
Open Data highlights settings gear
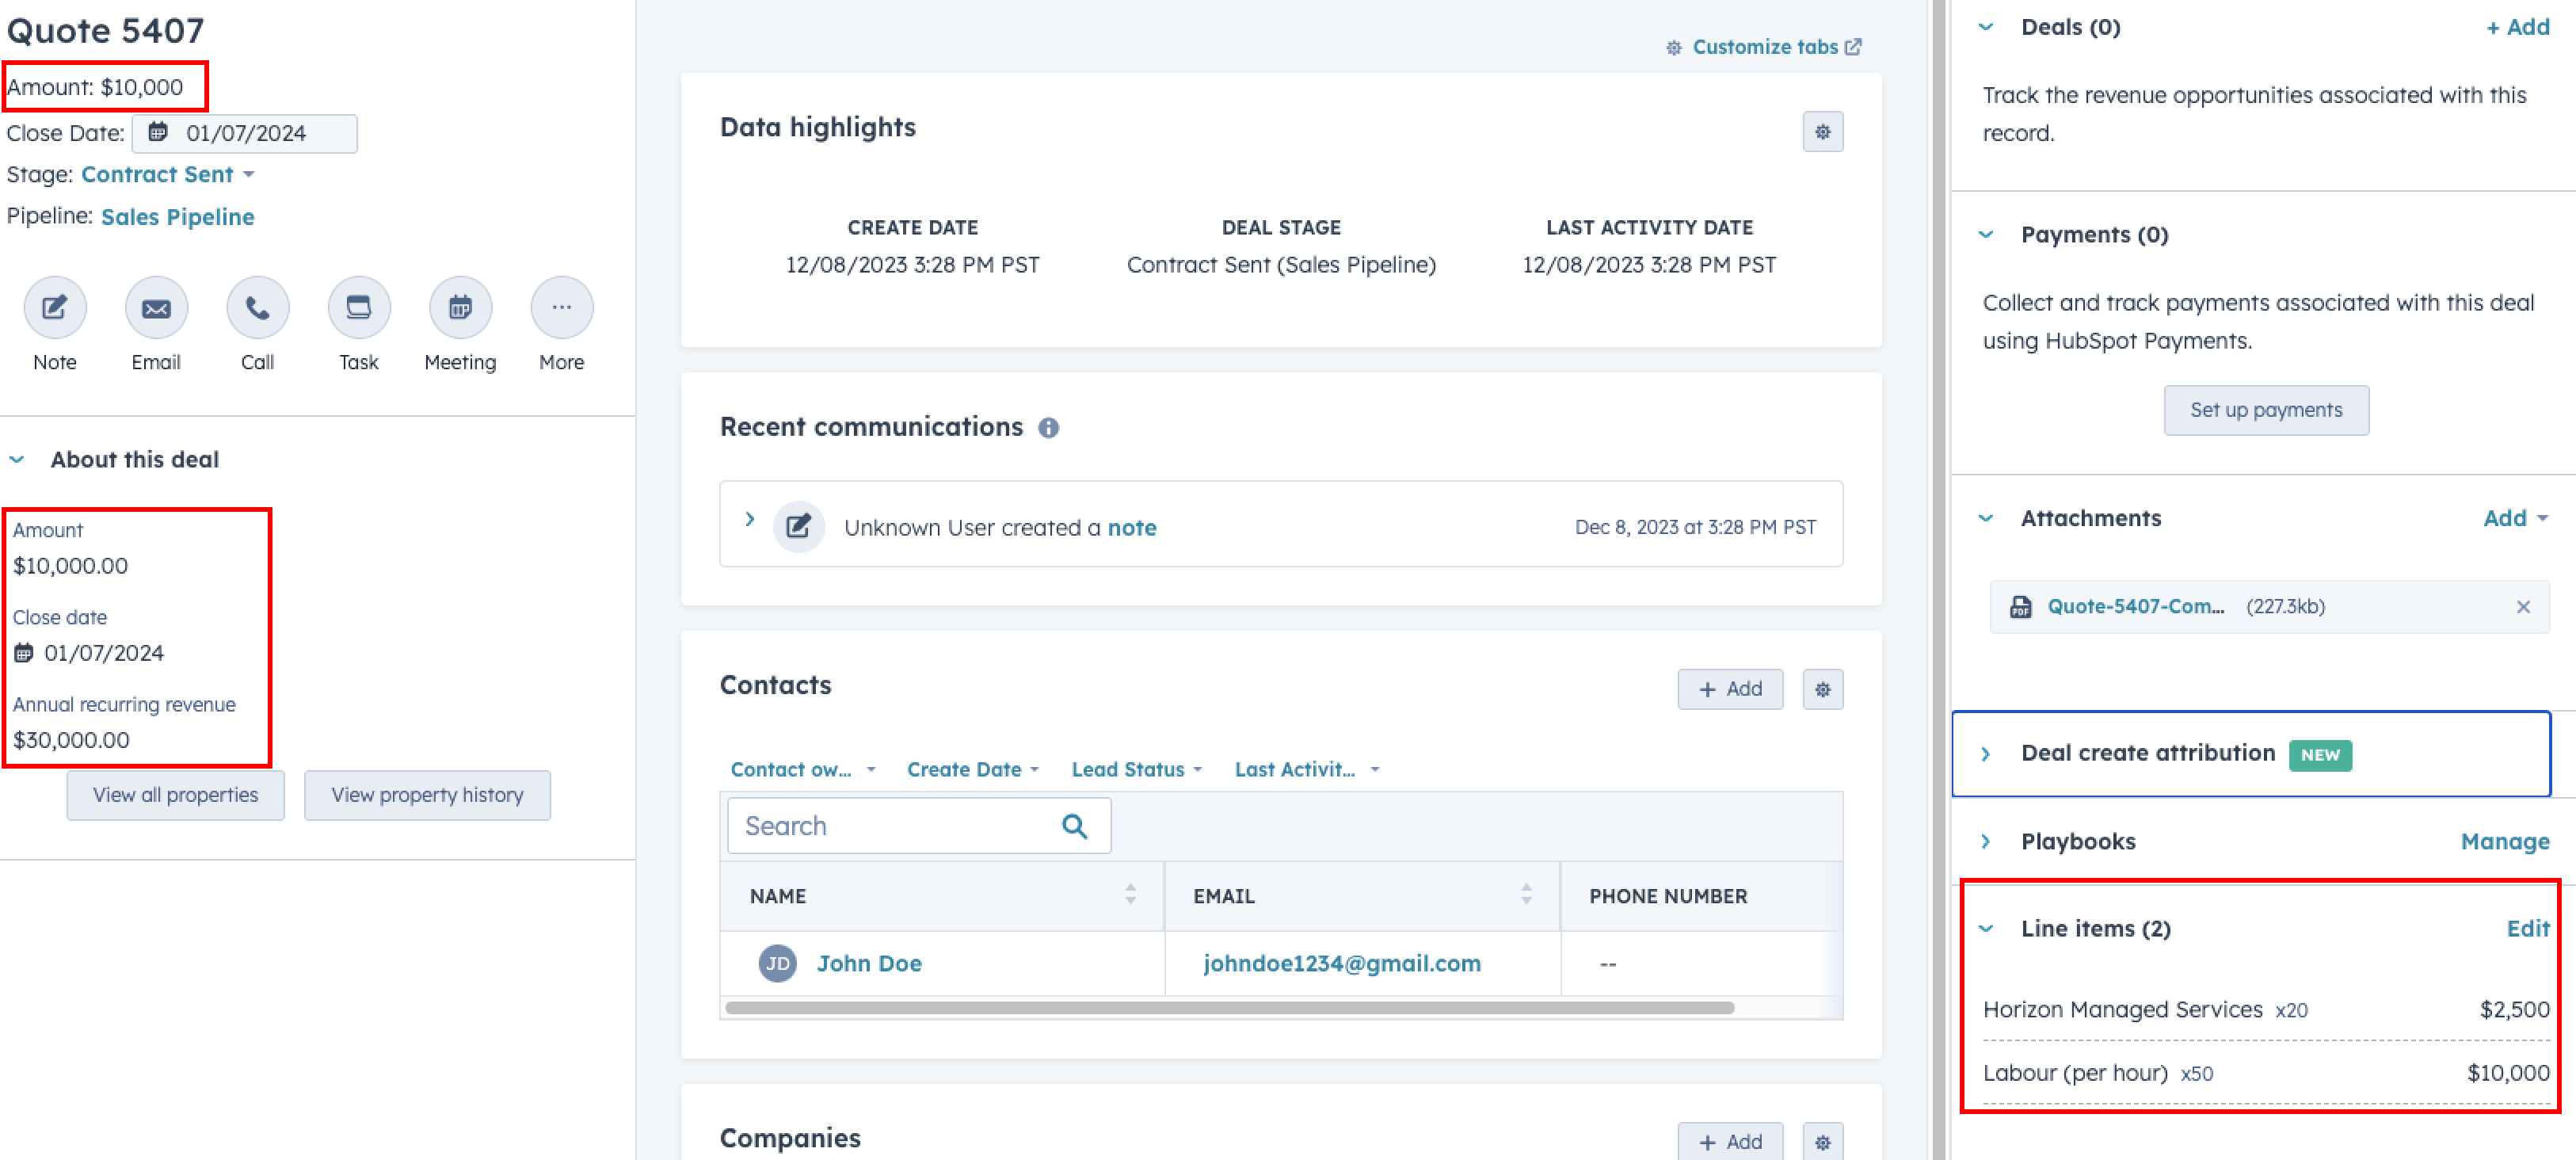pos(1822,132)
